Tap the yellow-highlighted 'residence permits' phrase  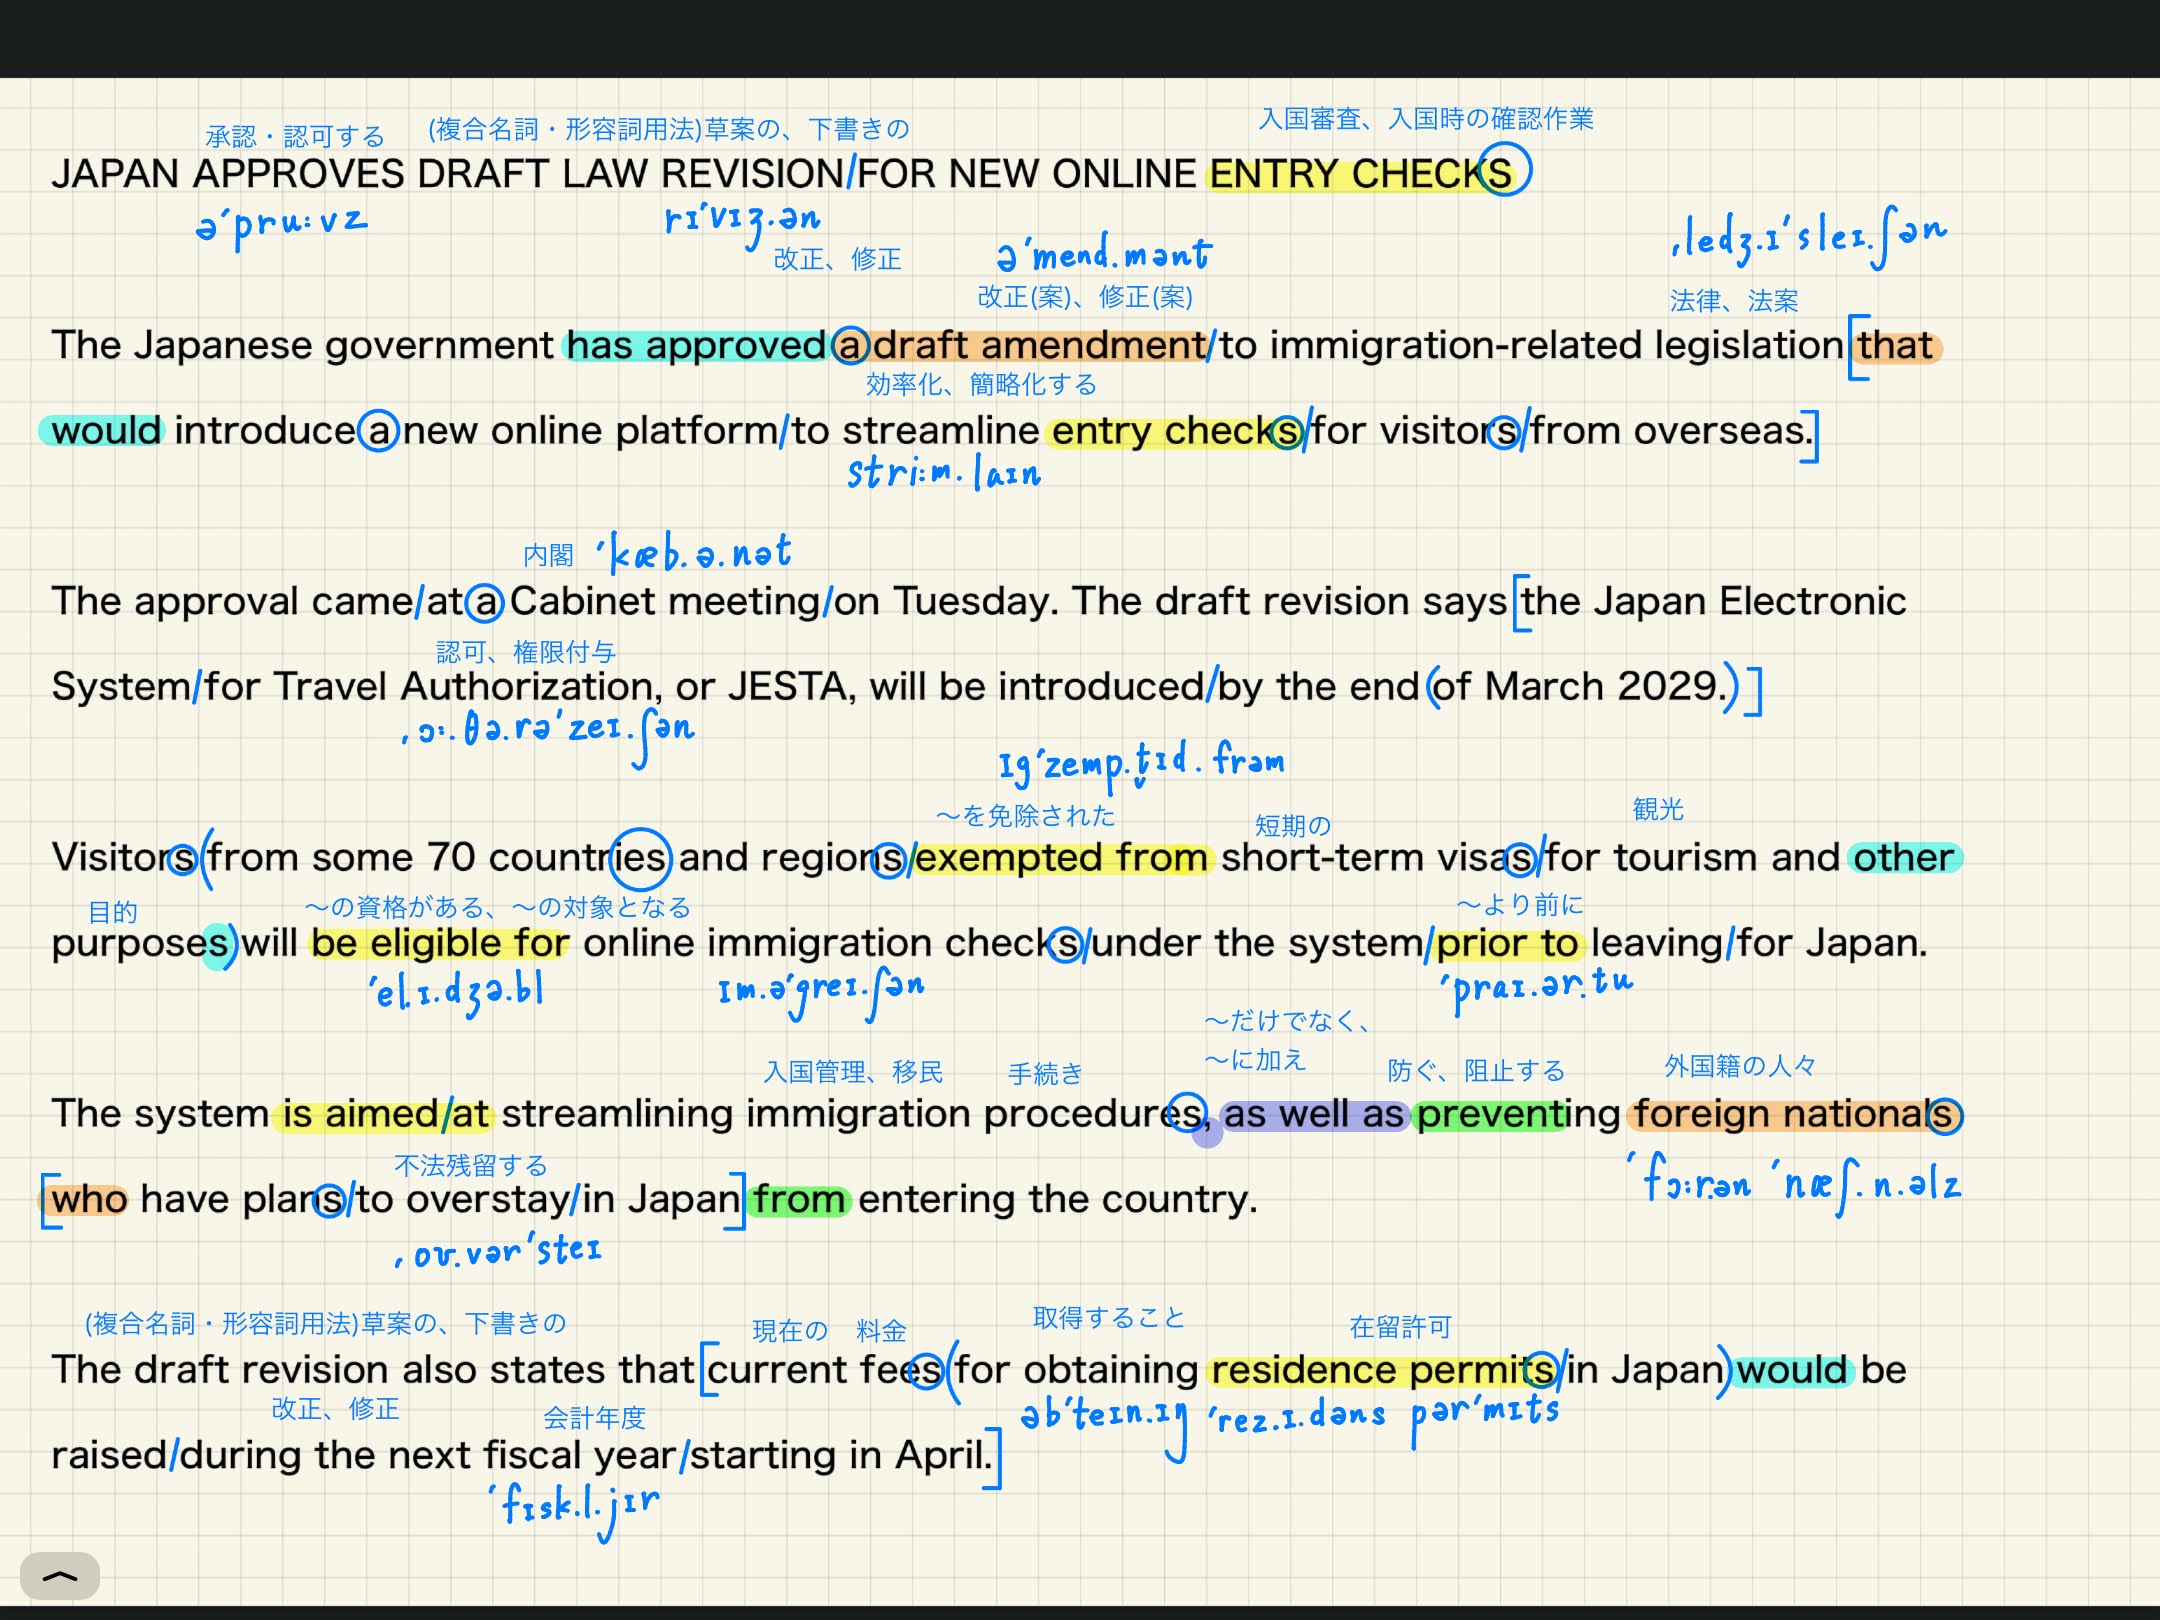coord(1382,1370)
